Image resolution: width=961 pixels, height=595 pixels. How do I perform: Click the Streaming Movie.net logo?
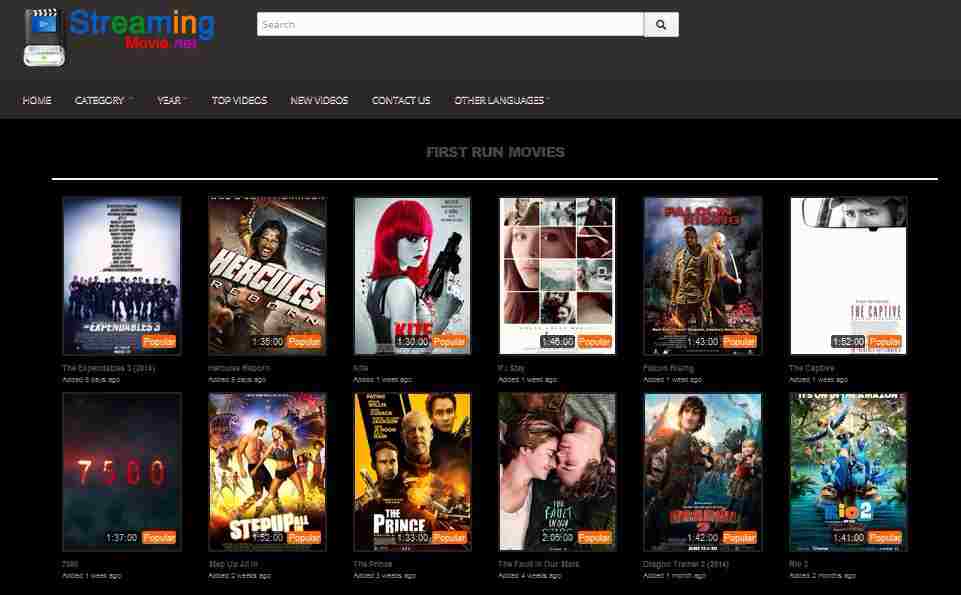(x=119, y=37)
